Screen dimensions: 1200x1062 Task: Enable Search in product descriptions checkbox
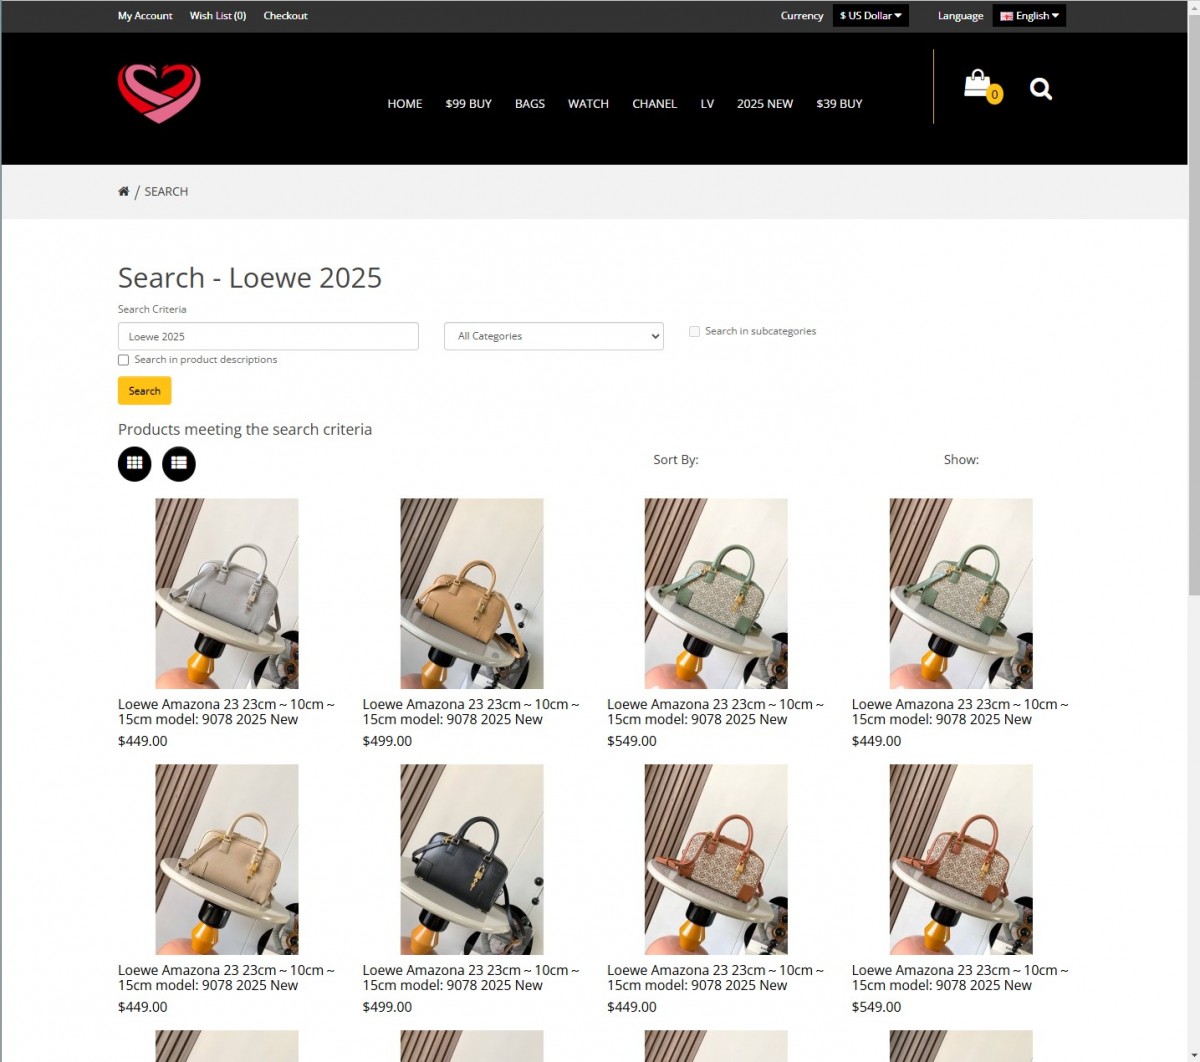[x=124, y=360]
